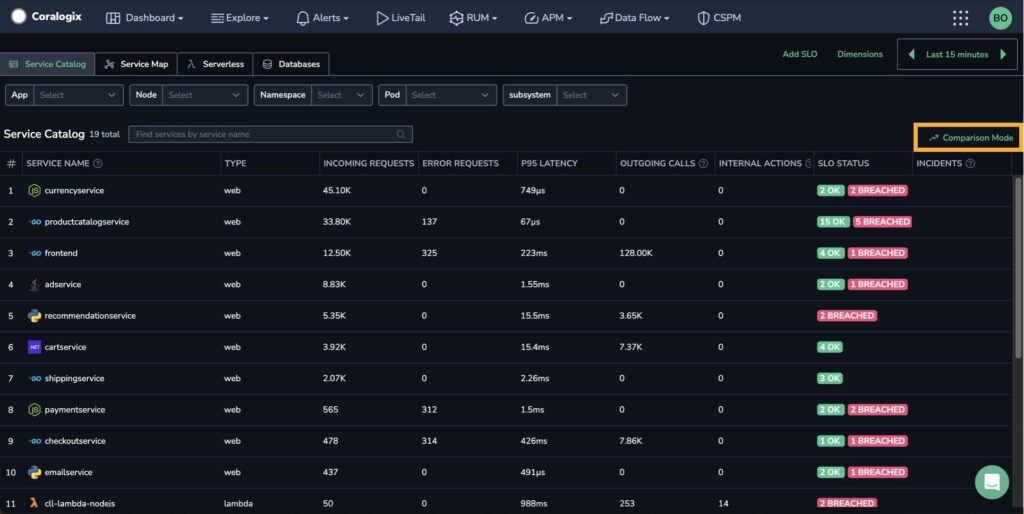Open the chat support bubble
The height and width of the screenshot is (514, 1024).
[991, 482]
